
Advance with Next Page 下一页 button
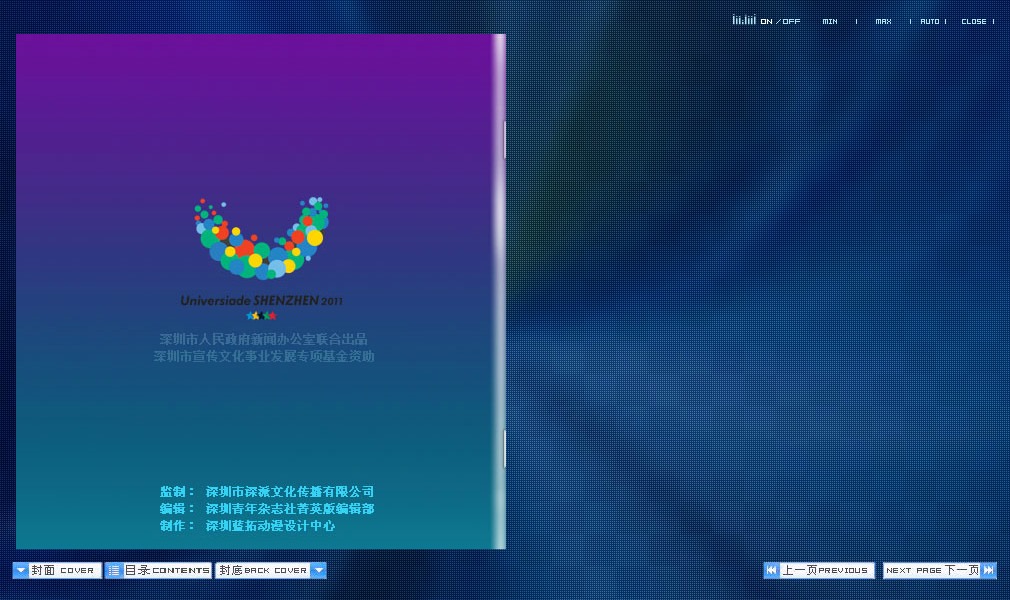point(940,570)
